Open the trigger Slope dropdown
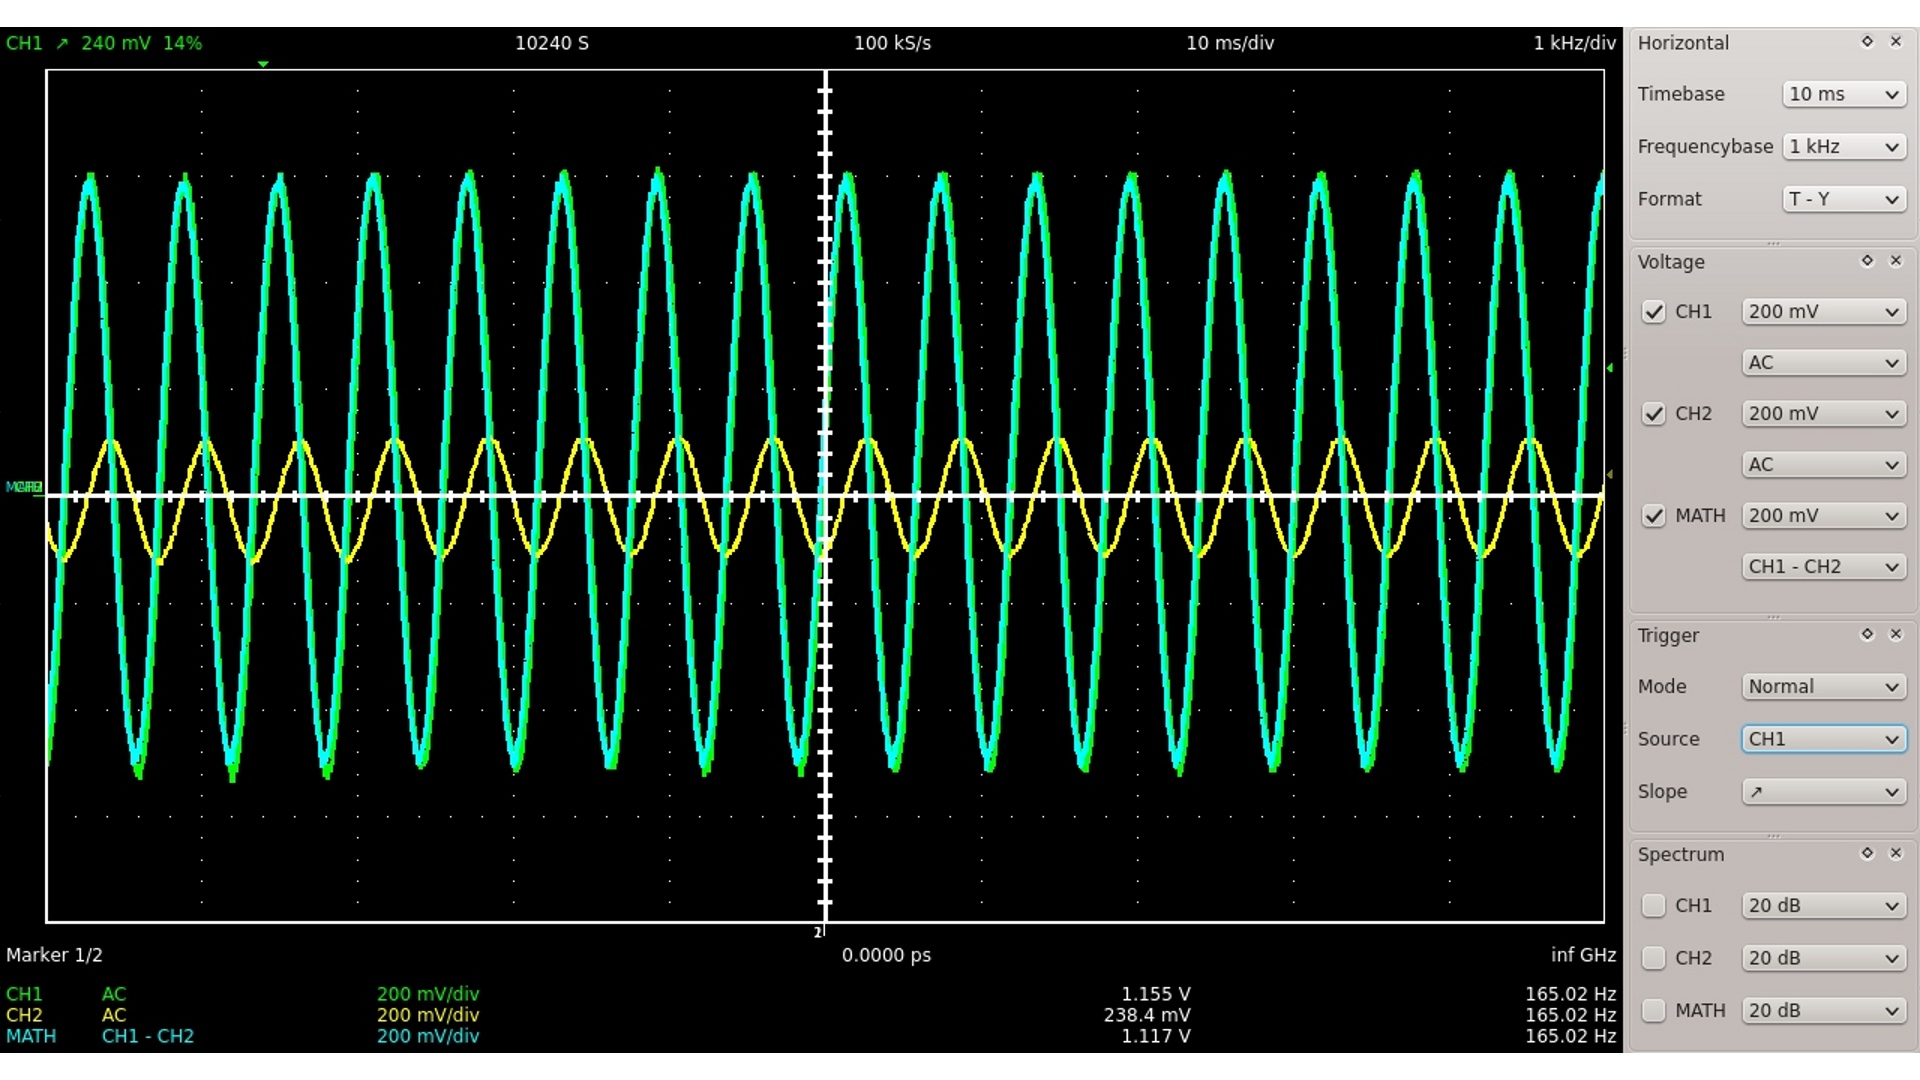The width and height of the screenshot is (1920, 1080). [x=1822, y=791]
